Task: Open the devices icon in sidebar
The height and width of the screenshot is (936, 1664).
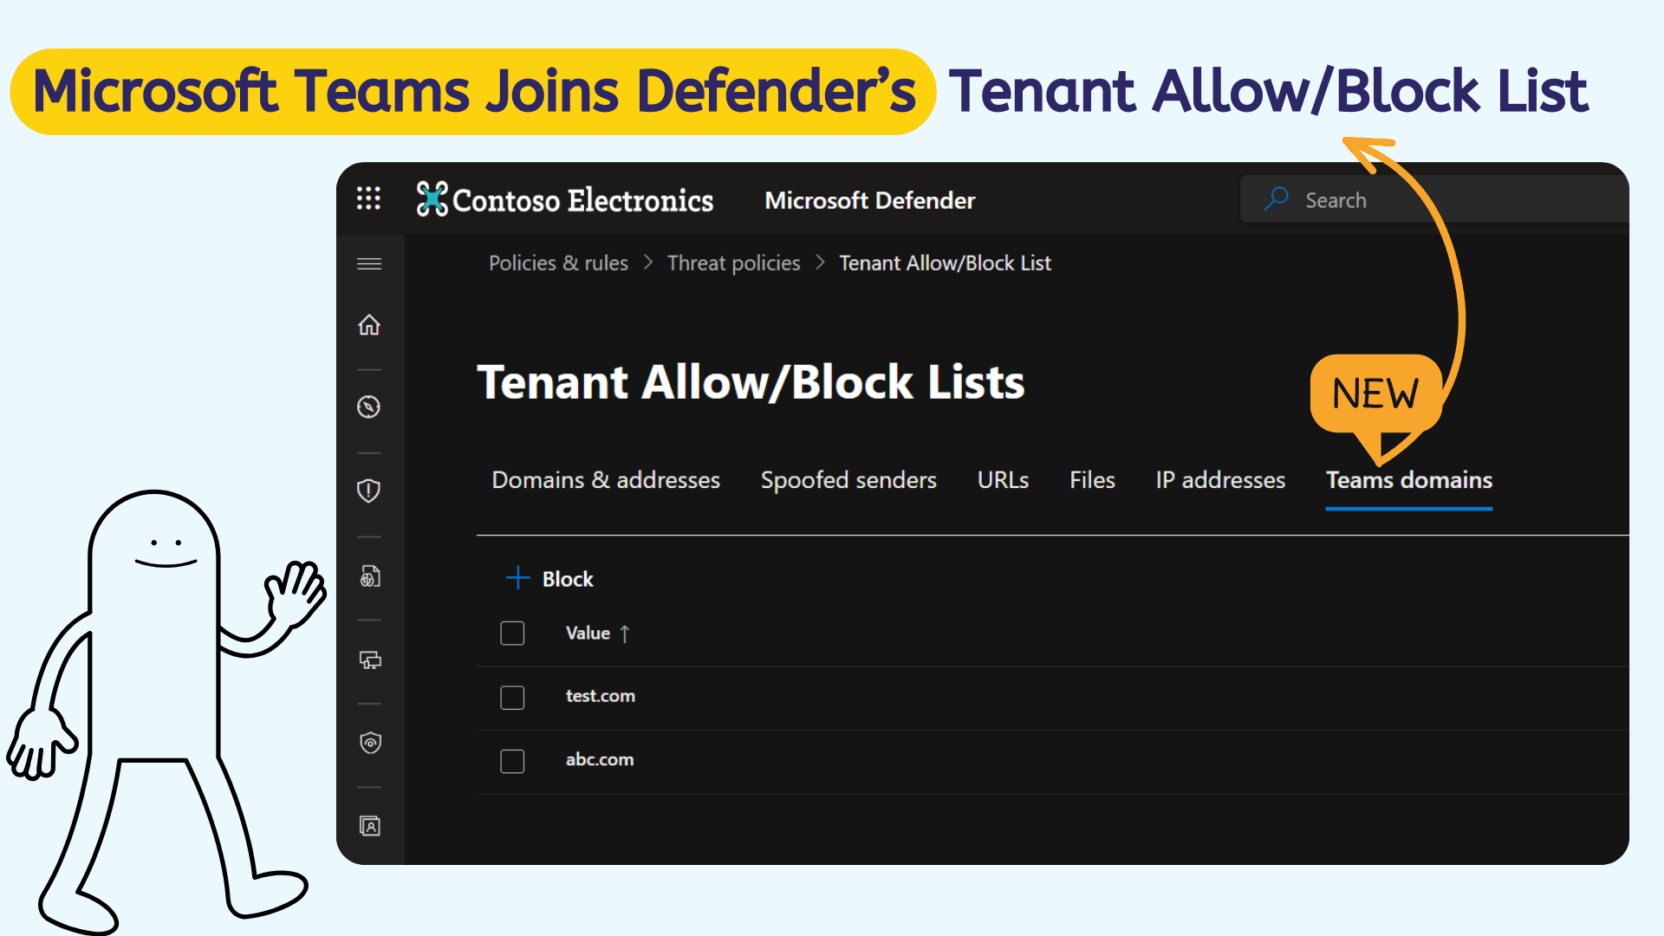Action: (370, 660)
